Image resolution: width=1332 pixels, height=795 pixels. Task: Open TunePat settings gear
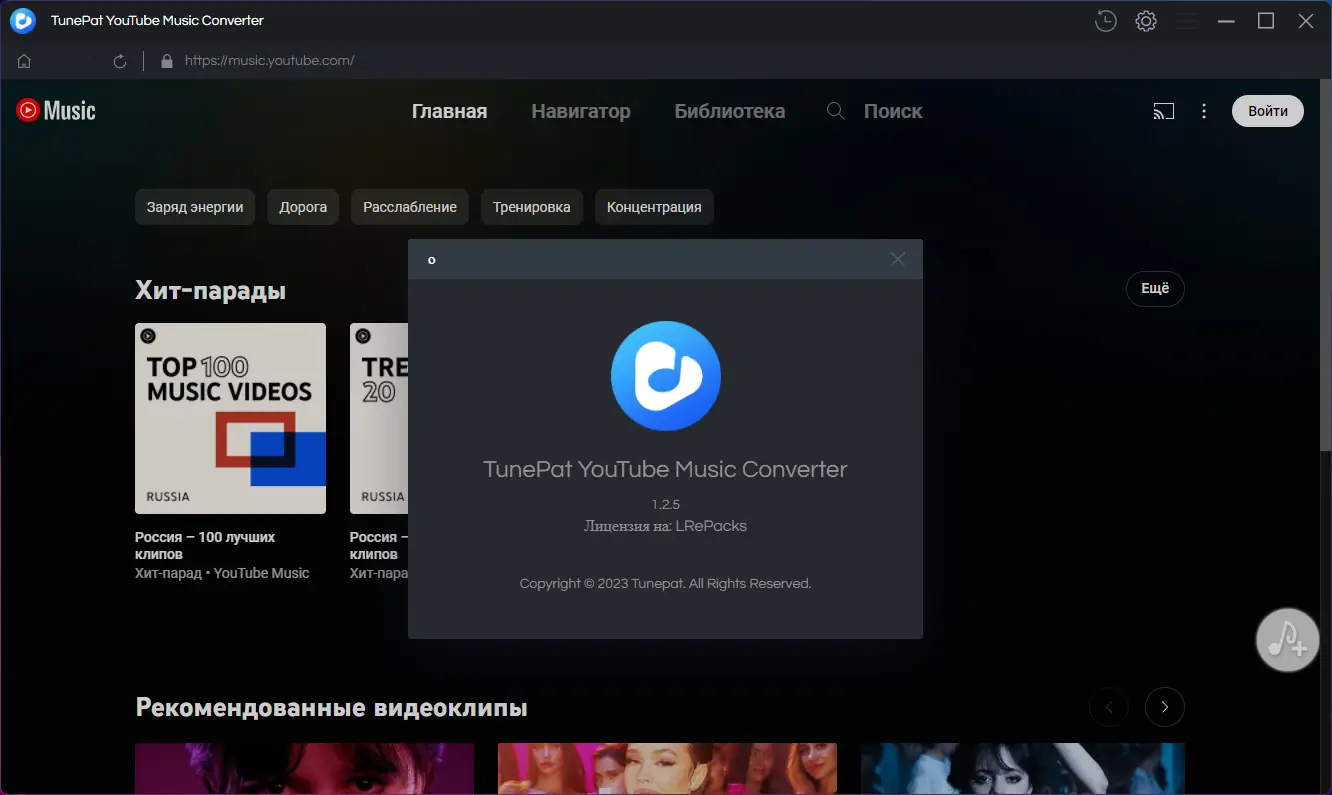[1146, 21]
